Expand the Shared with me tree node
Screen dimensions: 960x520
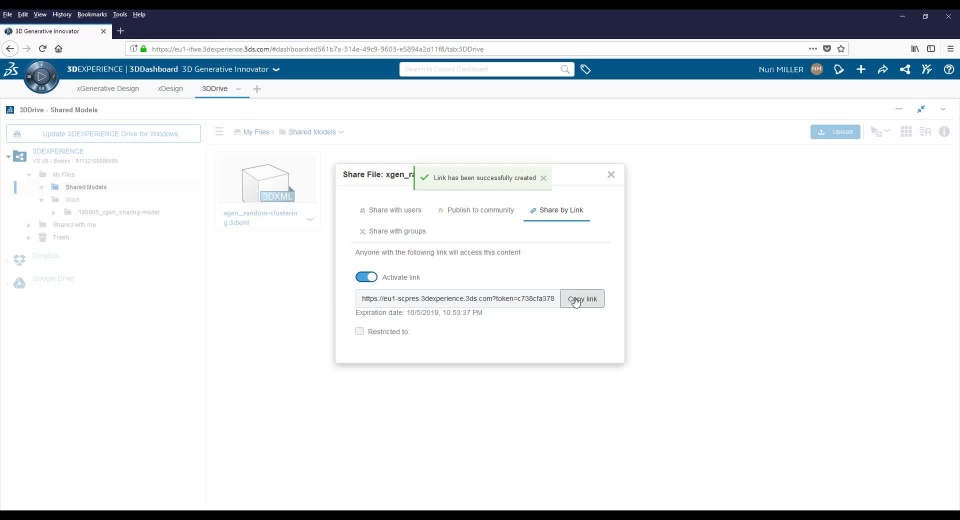[x=29, y=225]
